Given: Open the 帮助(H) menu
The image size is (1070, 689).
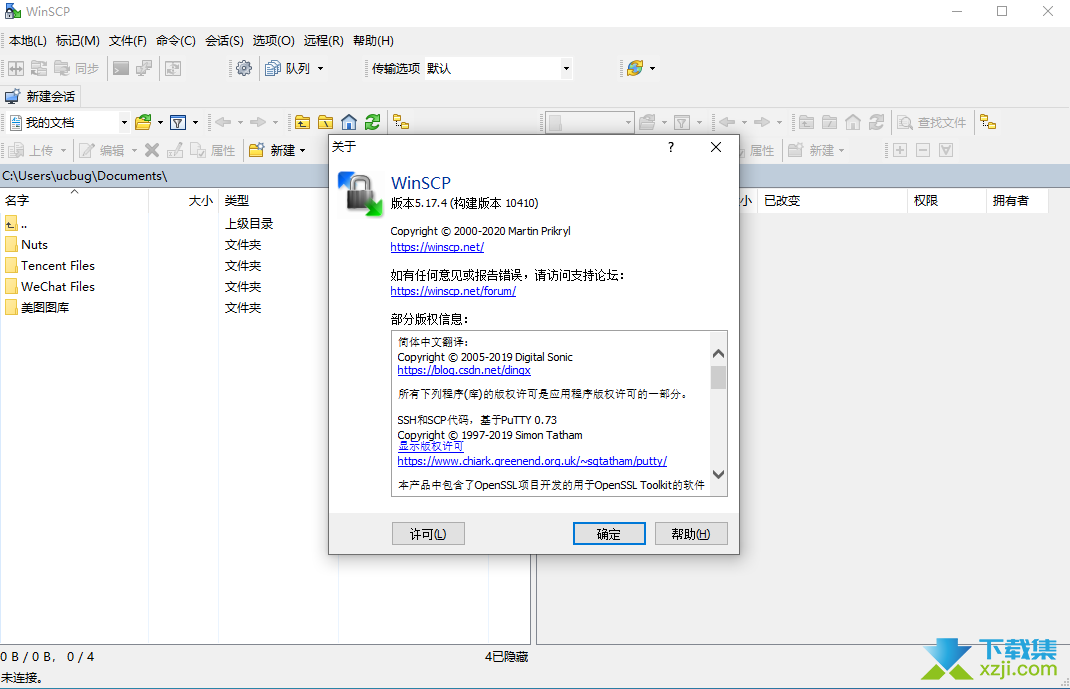Looking at the screenshot, I should 373,41.
